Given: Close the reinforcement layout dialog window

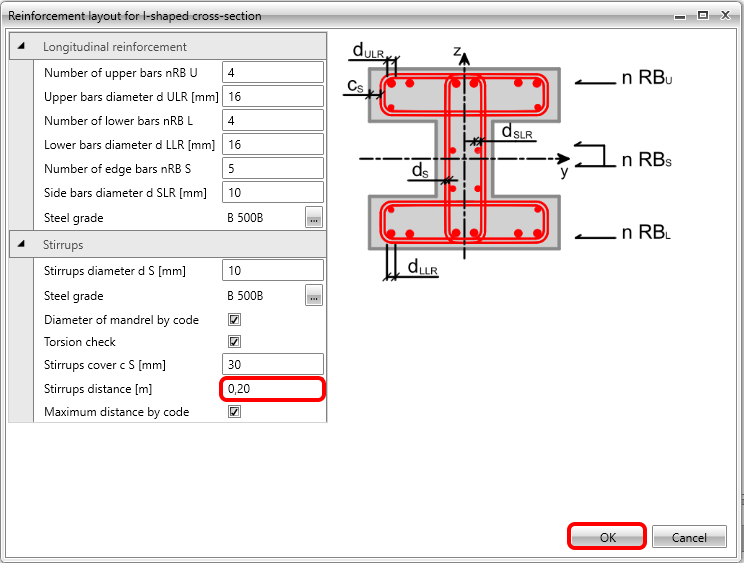Looking at the screenshot, I should coord(726,15).
